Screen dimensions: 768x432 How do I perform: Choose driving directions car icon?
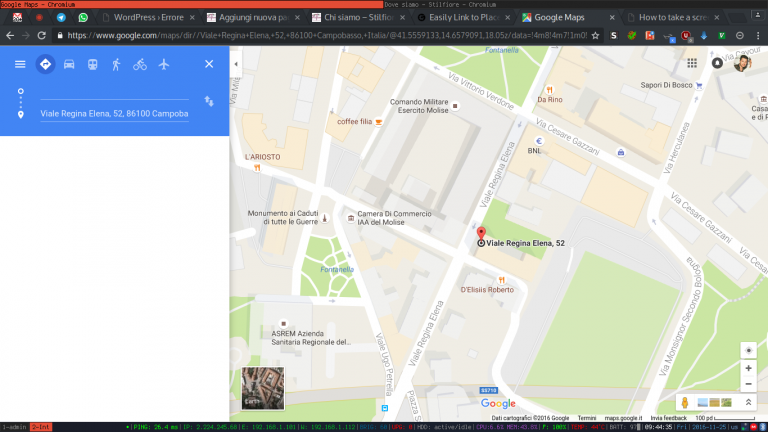[x=69, y=64]
